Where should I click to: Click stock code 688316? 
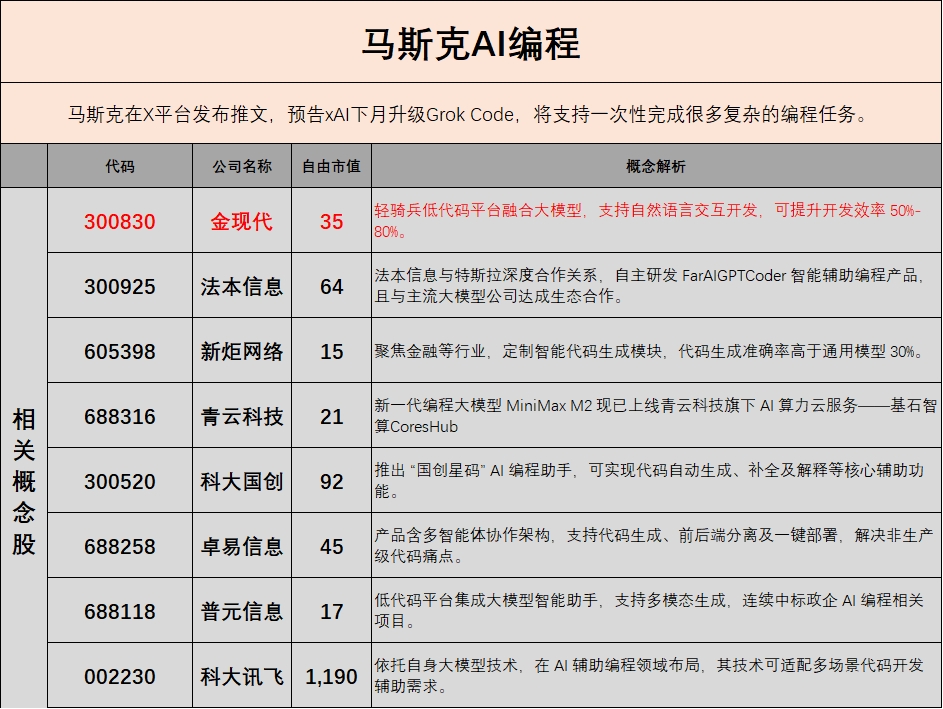(x=120, y=416)
